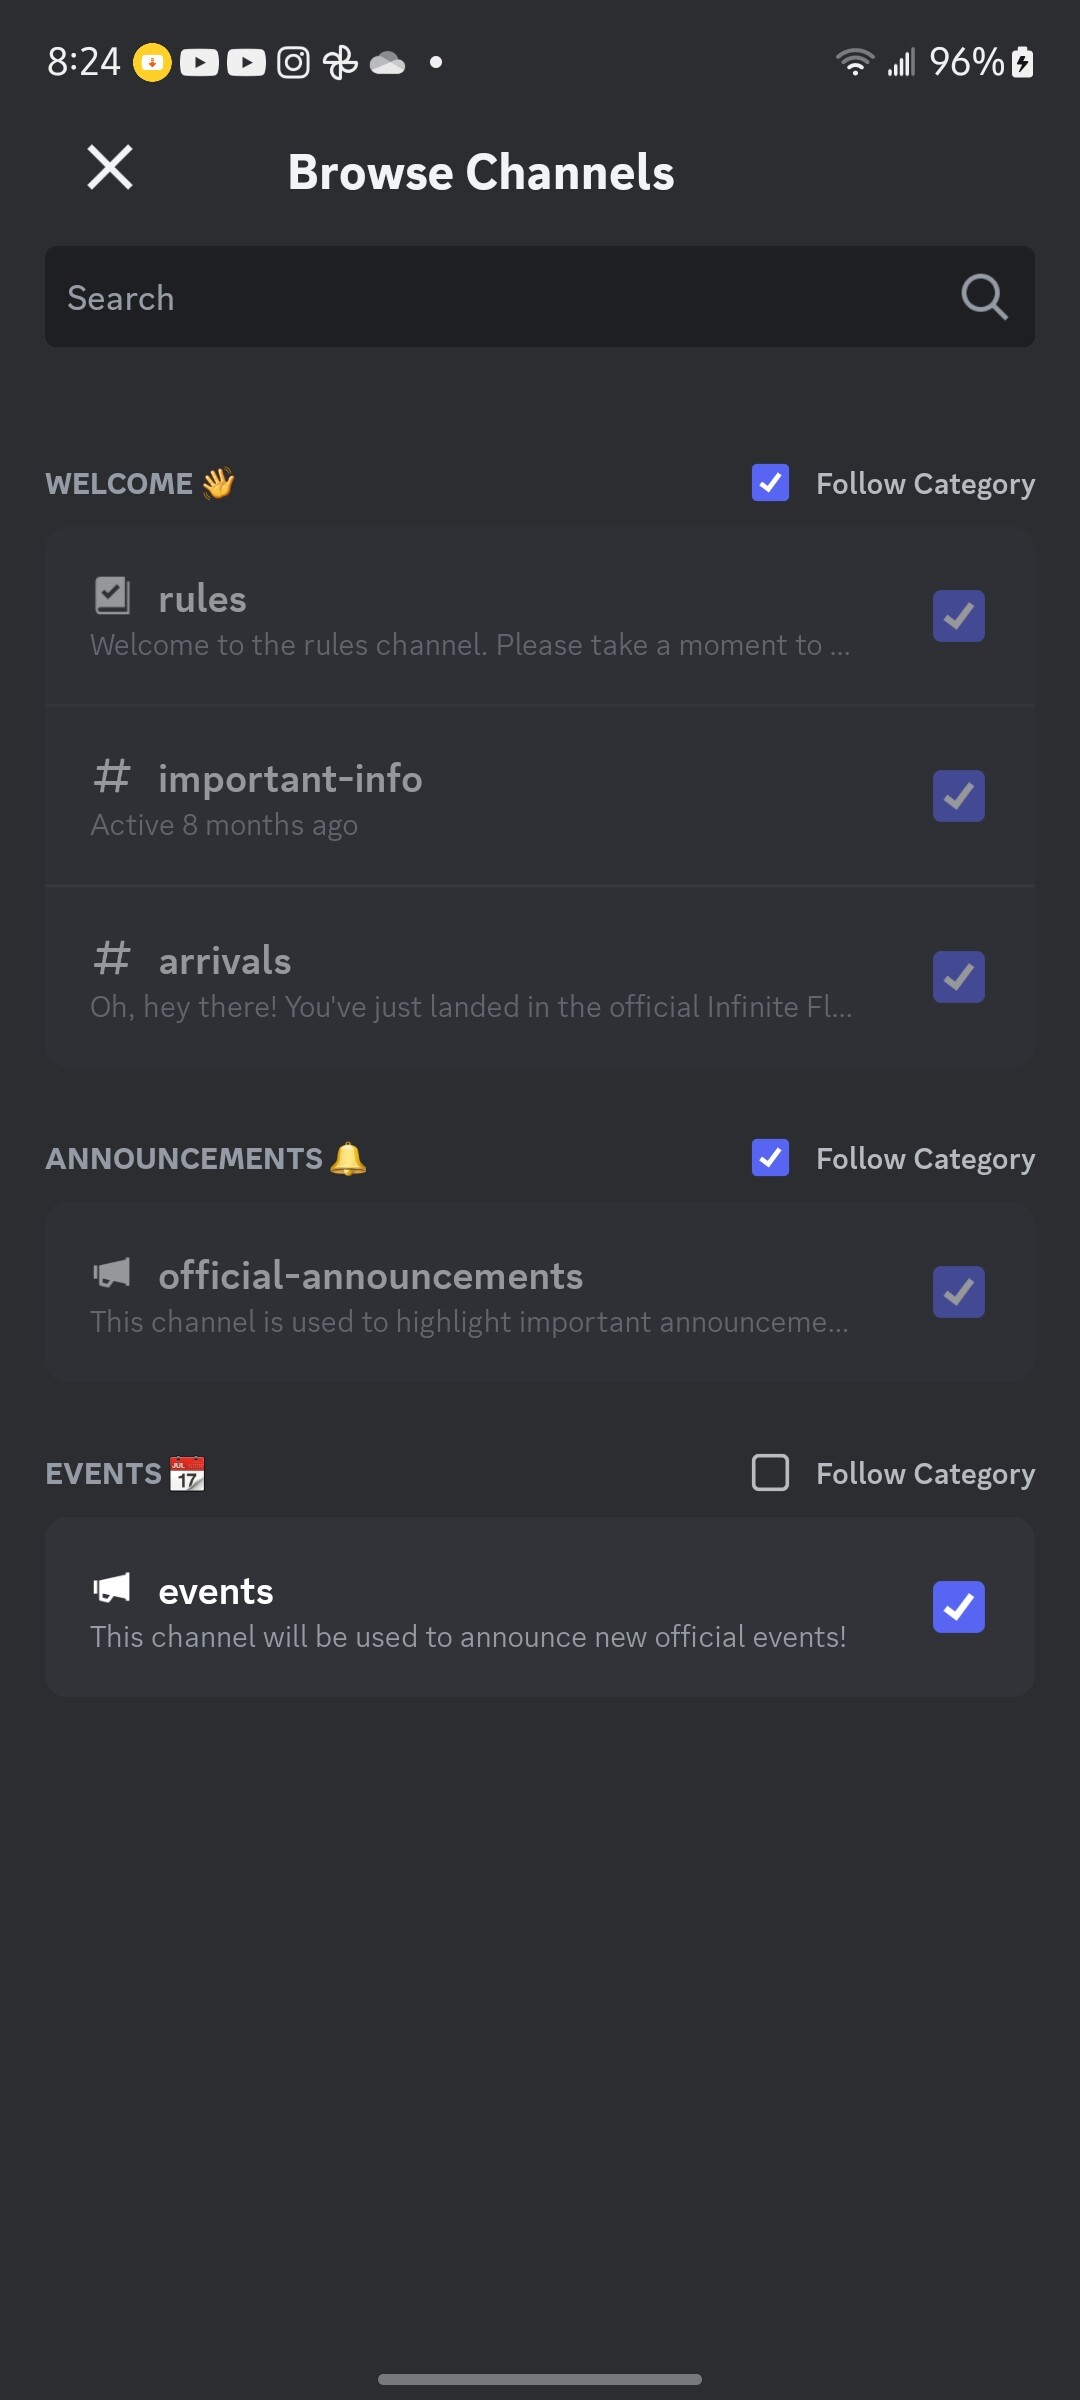Untick Follow Category for ANNOUNCEMENTS
This screenshot has width=1080, height=2400.
click(770, 1158)
